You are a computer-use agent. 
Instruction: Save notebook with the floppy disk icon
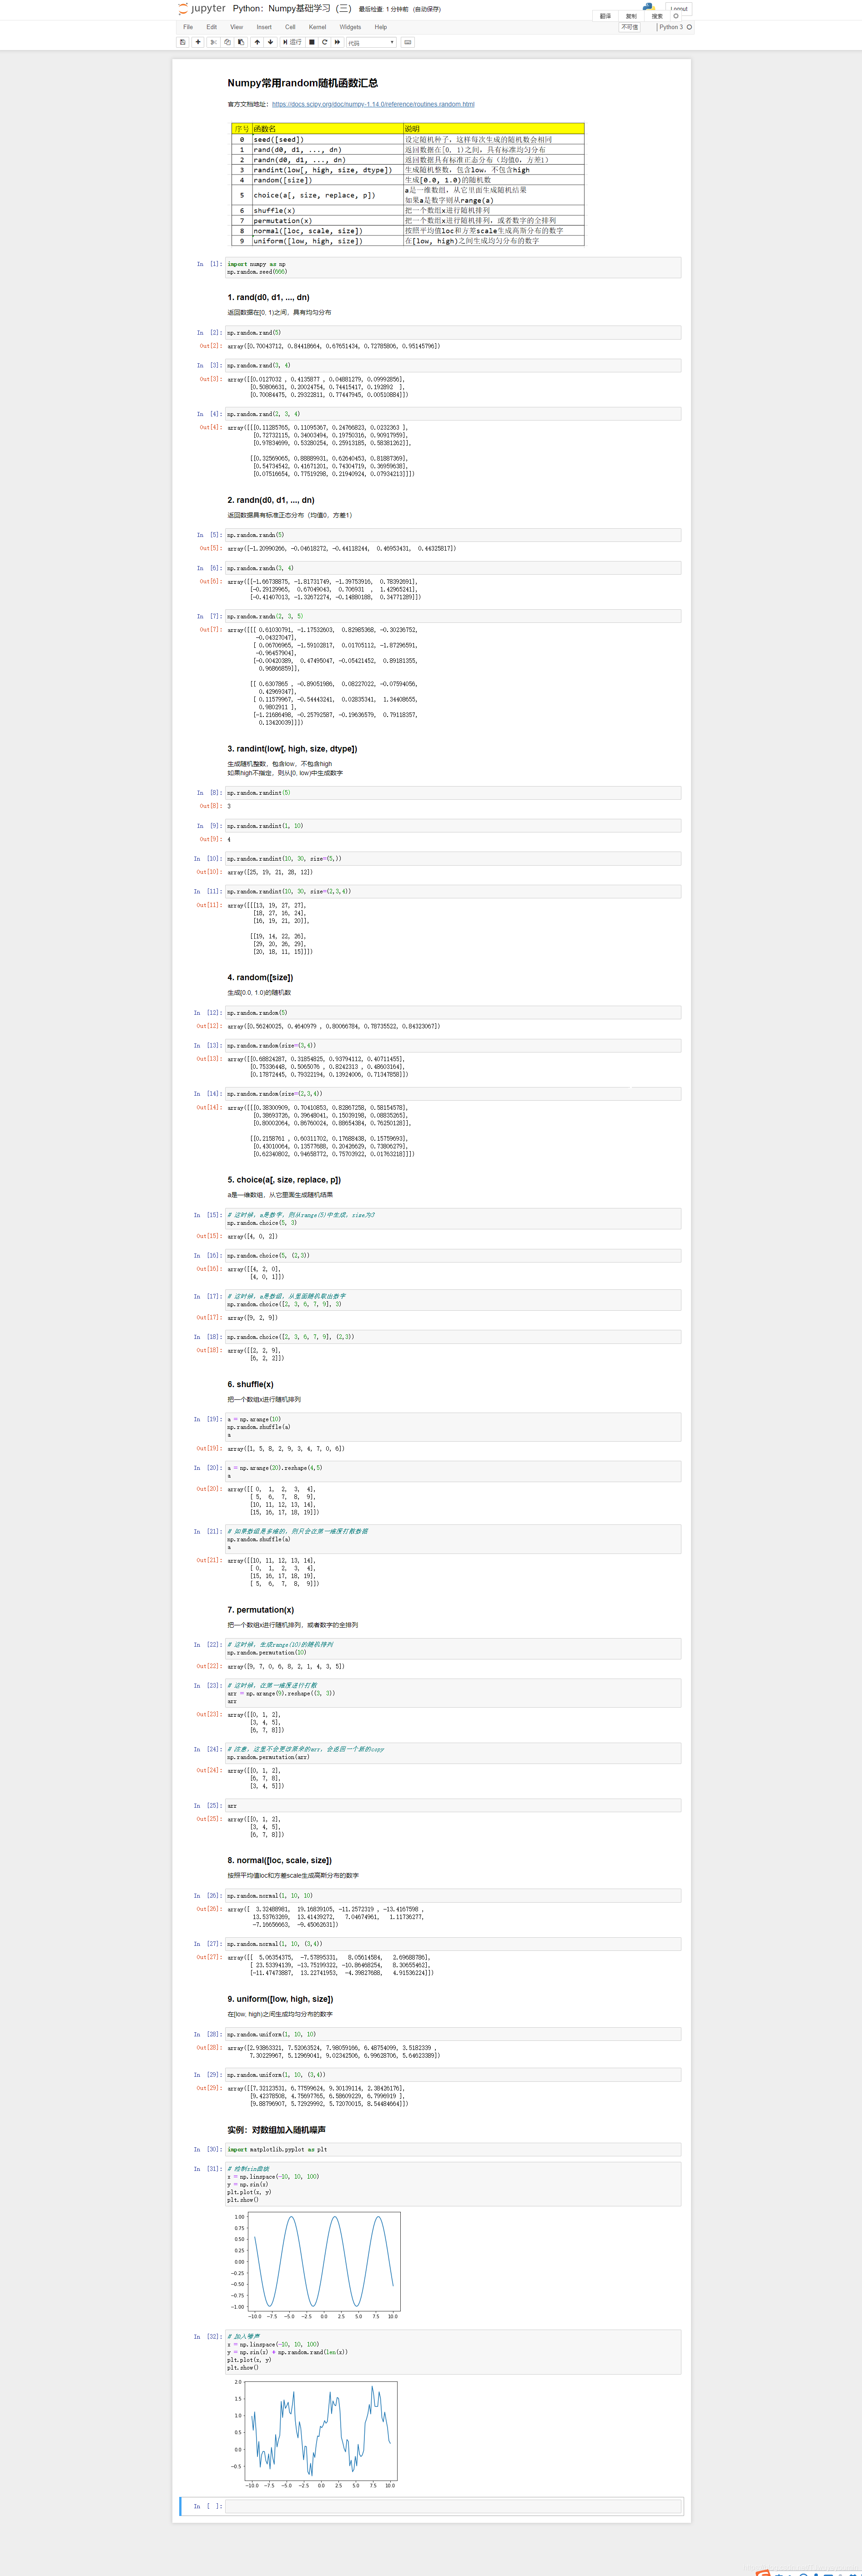183,42
